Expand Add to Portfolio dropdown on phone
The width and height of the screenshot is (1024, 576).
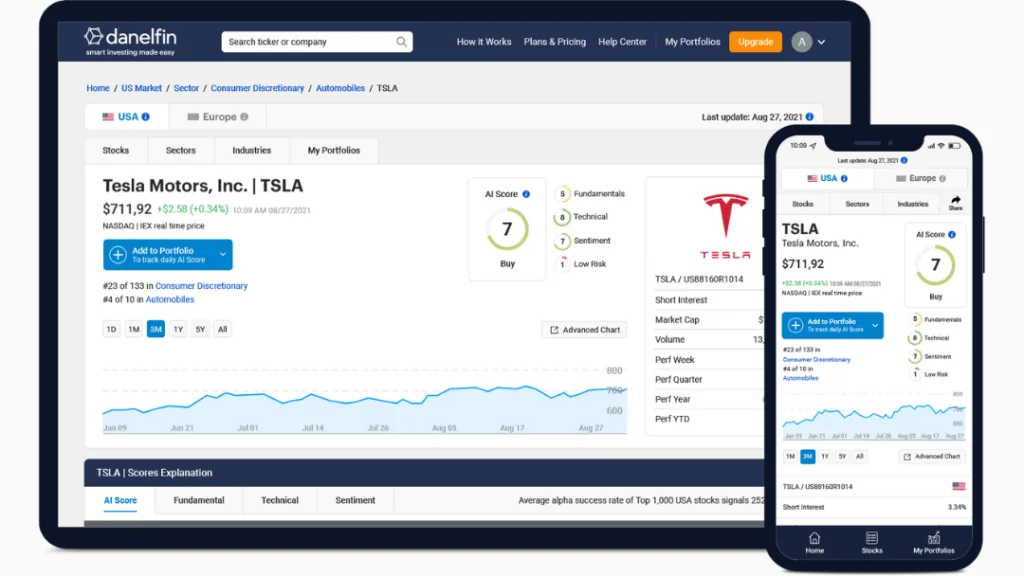874,325
